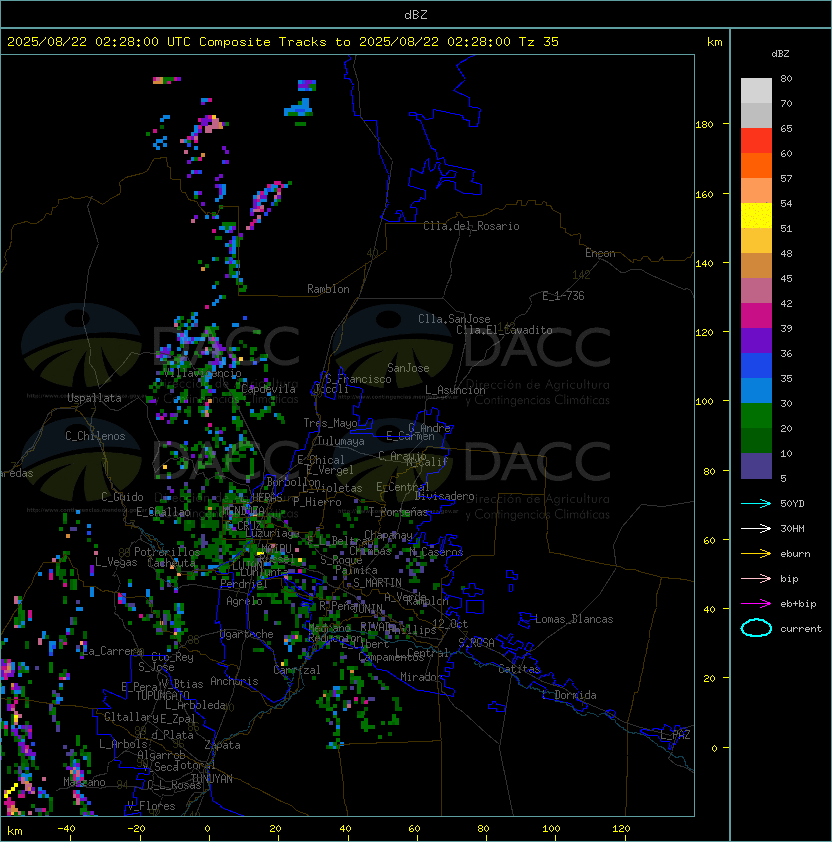Click the Potrerillos place label

tap(167, 552)
